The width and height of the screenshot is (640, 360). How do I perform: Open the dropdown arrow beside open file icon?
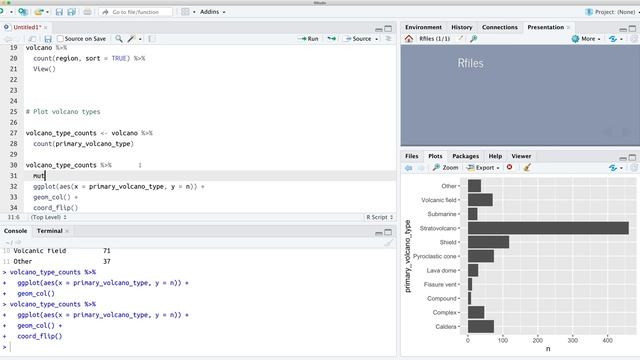[x=47, y=12]
